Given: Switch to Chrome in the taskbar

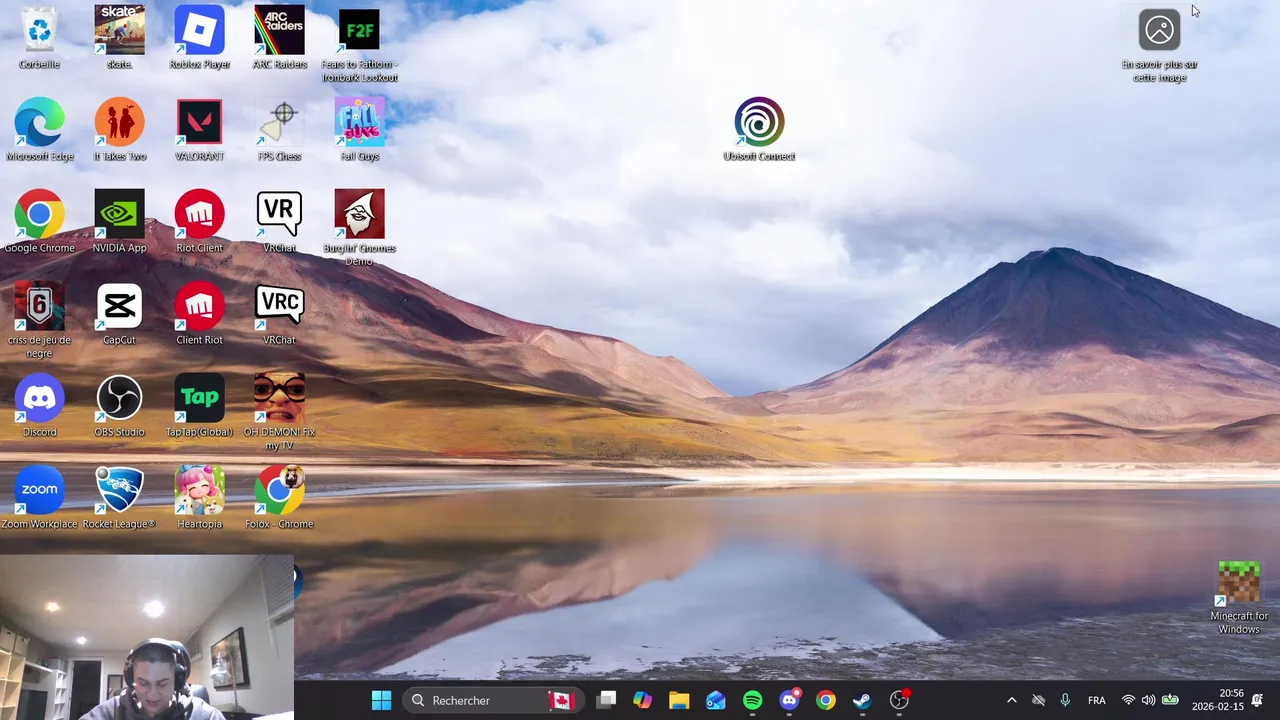Looking at the screenshot, I should [825, 700].
